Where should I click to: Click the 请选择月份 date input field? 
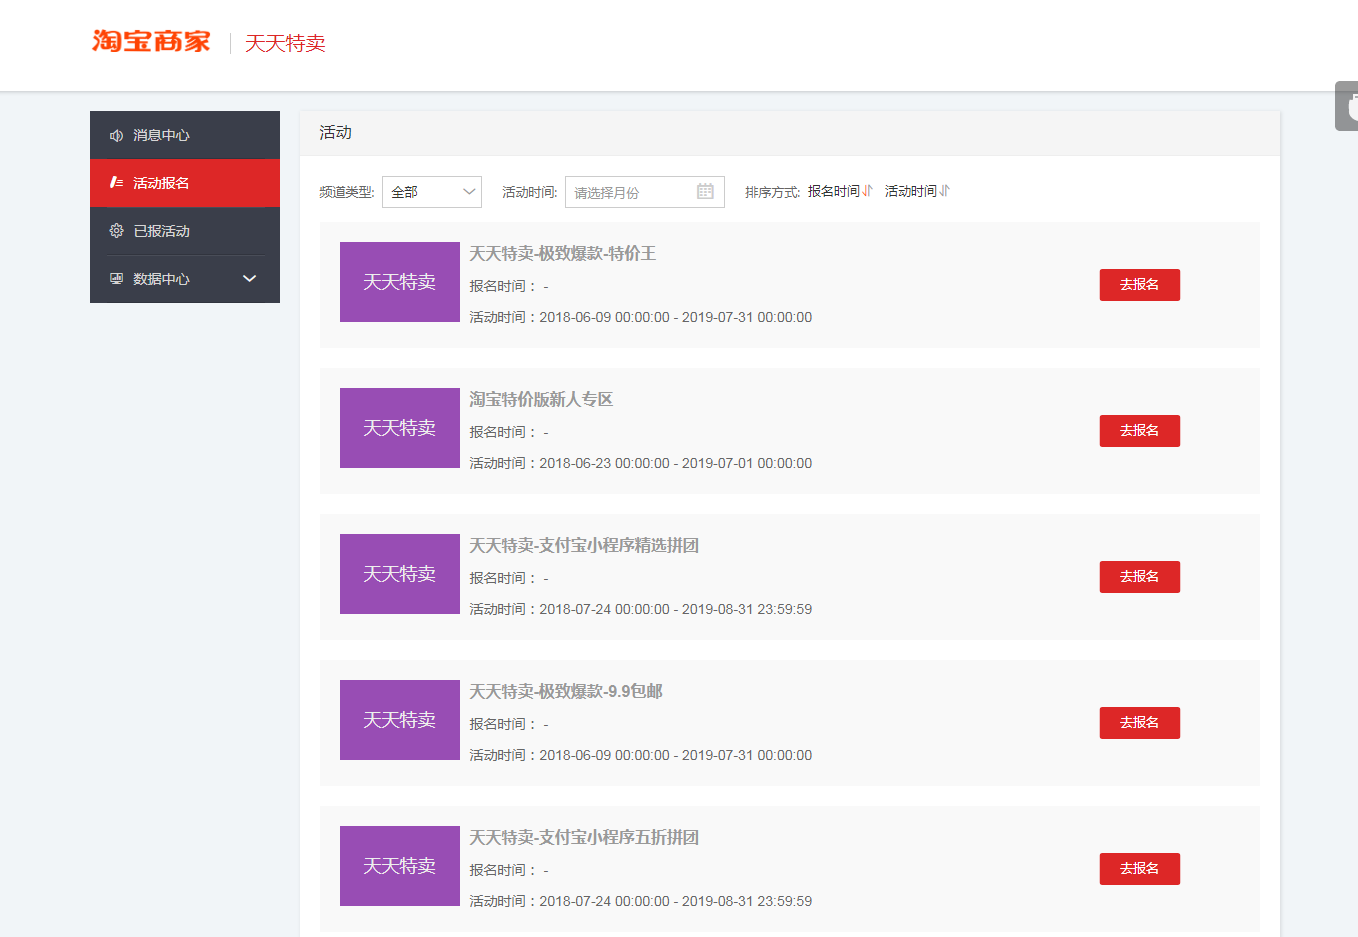(x=645, y=192)
